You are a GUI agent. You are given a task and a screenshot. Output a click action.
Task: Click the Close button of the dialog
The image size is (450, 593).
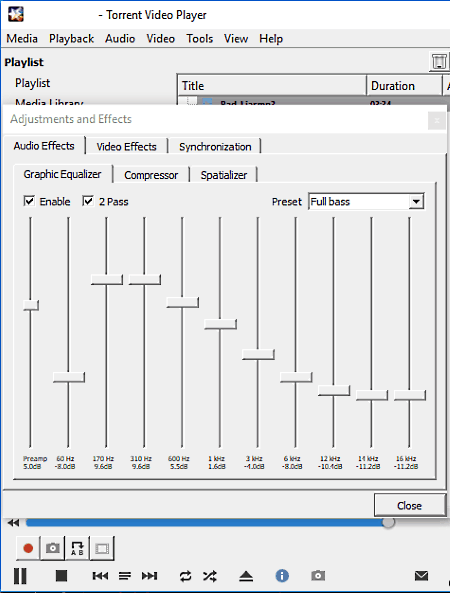(x=409, y=506)
